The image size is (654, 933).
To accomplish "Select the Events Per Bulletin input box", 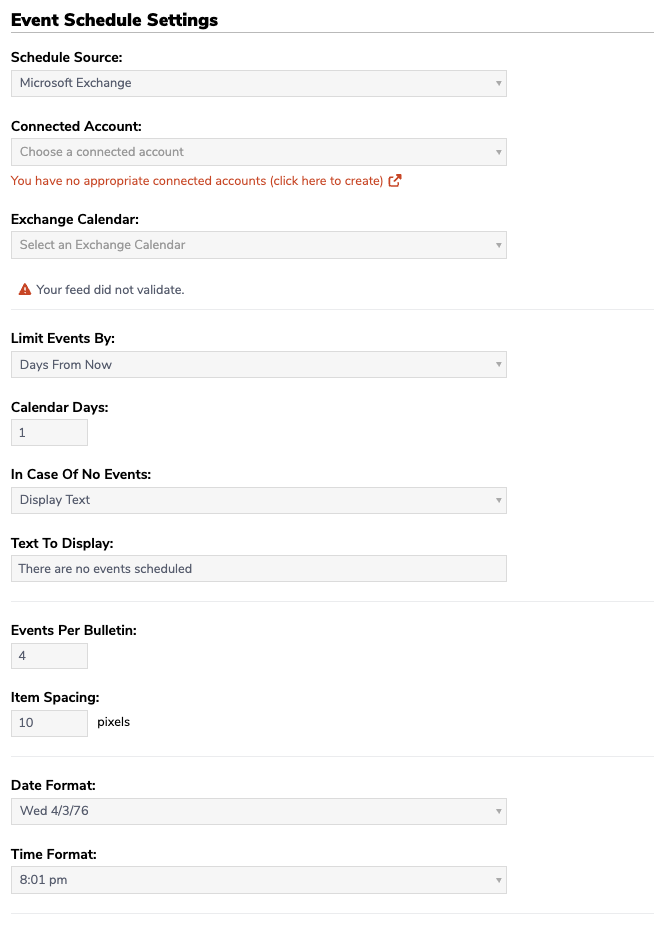I will pyautogui.click(x=49, y=656).
